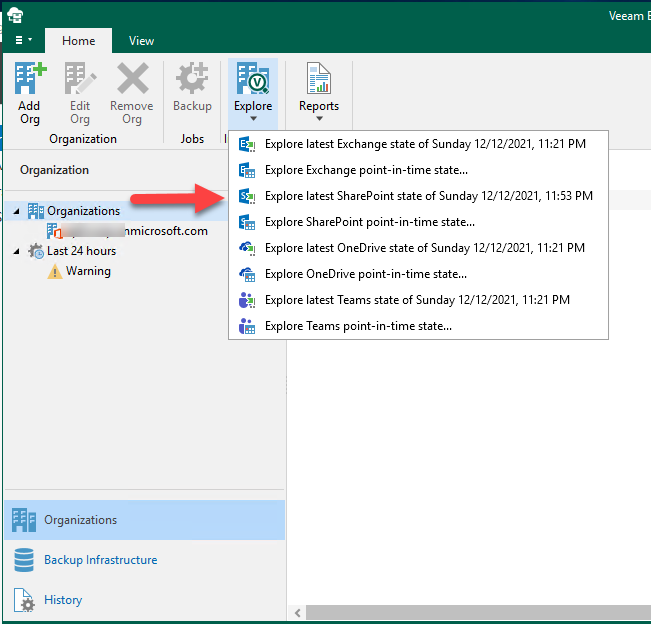Open the Organizations navigation pane

point(144,520)
